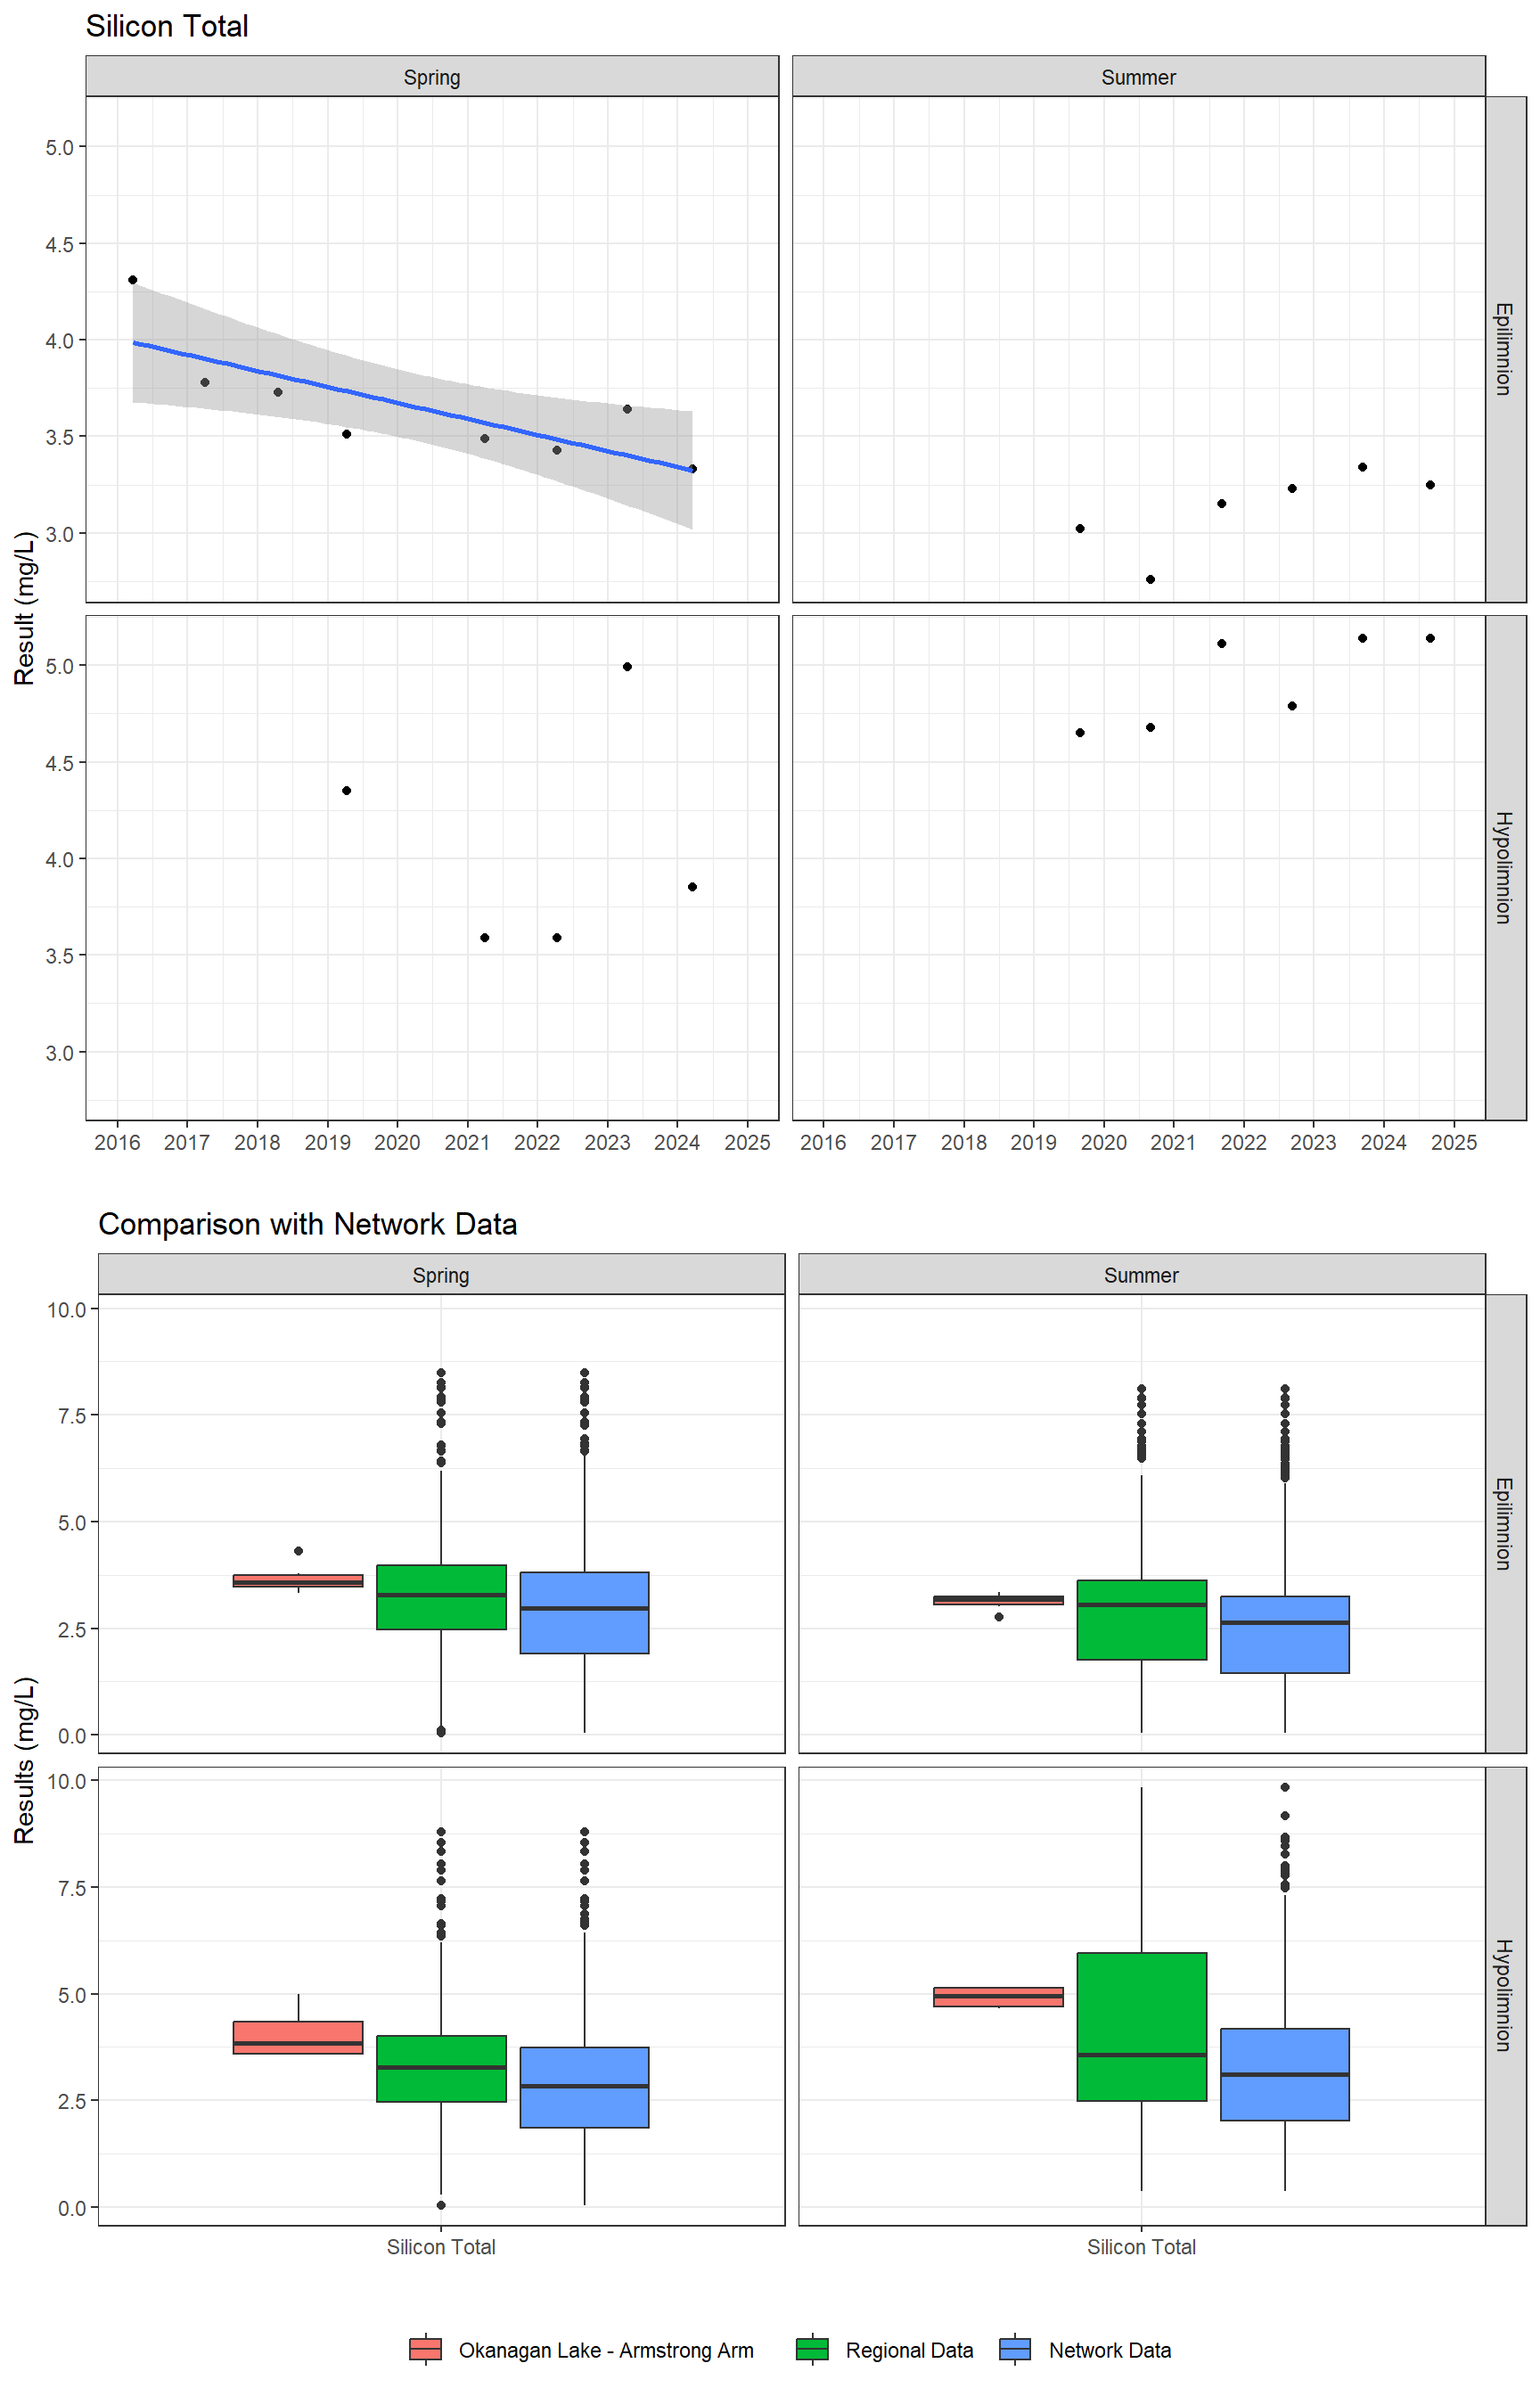This screenshot has height=2396, width=1540.
Task: Click the 'Silicon Total' x-axis label under Summer
Action: pos(1141,2247)
